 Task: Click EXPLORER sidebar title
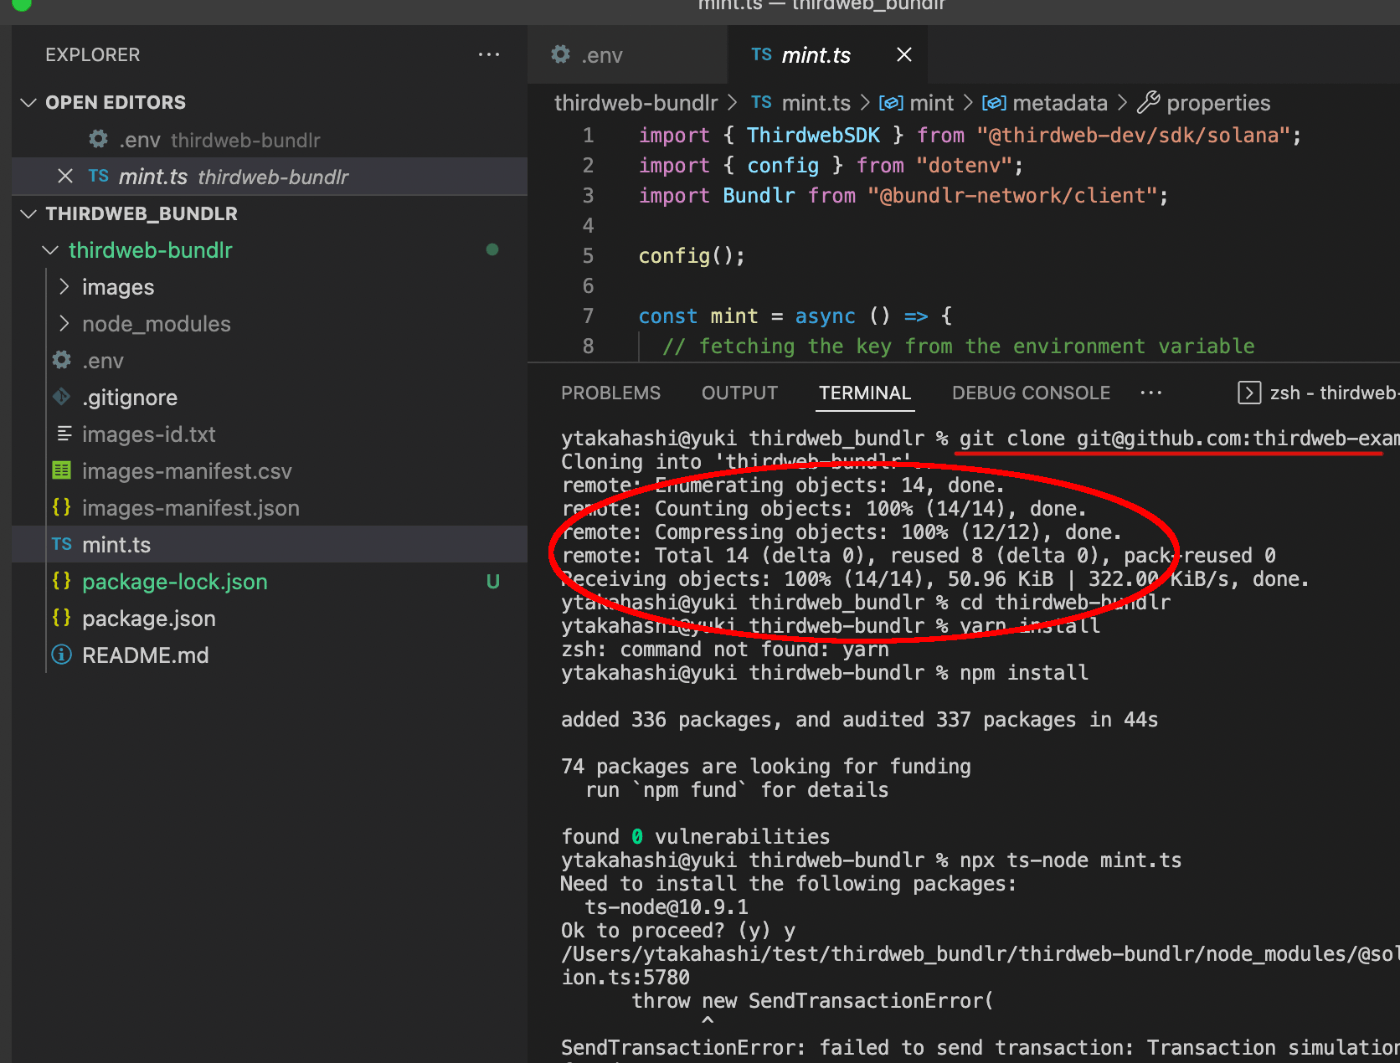tap(93, 55)
